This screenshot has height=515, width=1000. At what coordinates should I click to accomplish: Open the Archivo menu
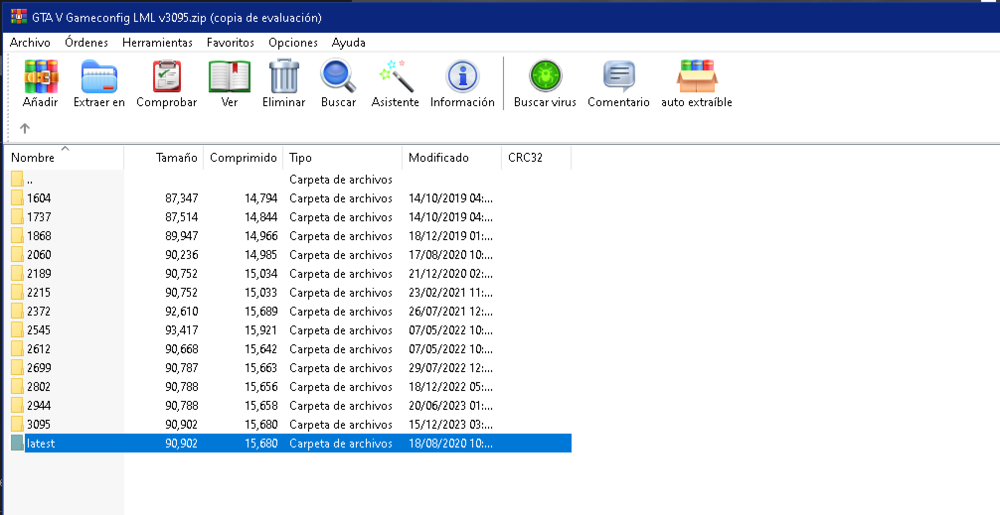click(30, 43)
